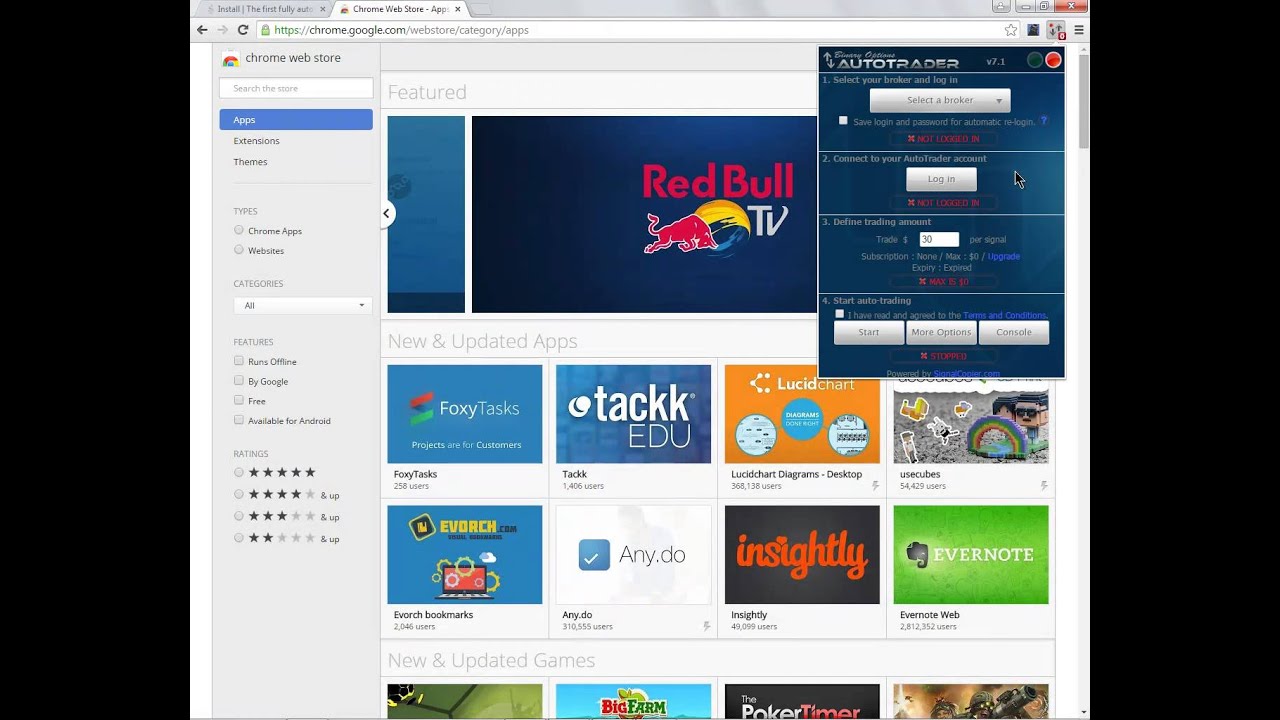Click the browser address bar URL
This screenshot has width=1280, height=720.
point(400,30)
